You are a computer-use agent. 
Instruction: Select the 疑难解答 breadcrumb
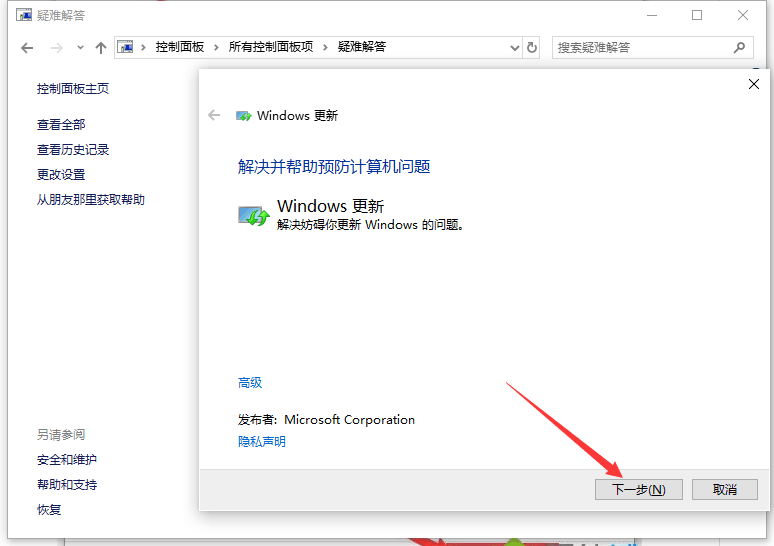coord(362,47)
